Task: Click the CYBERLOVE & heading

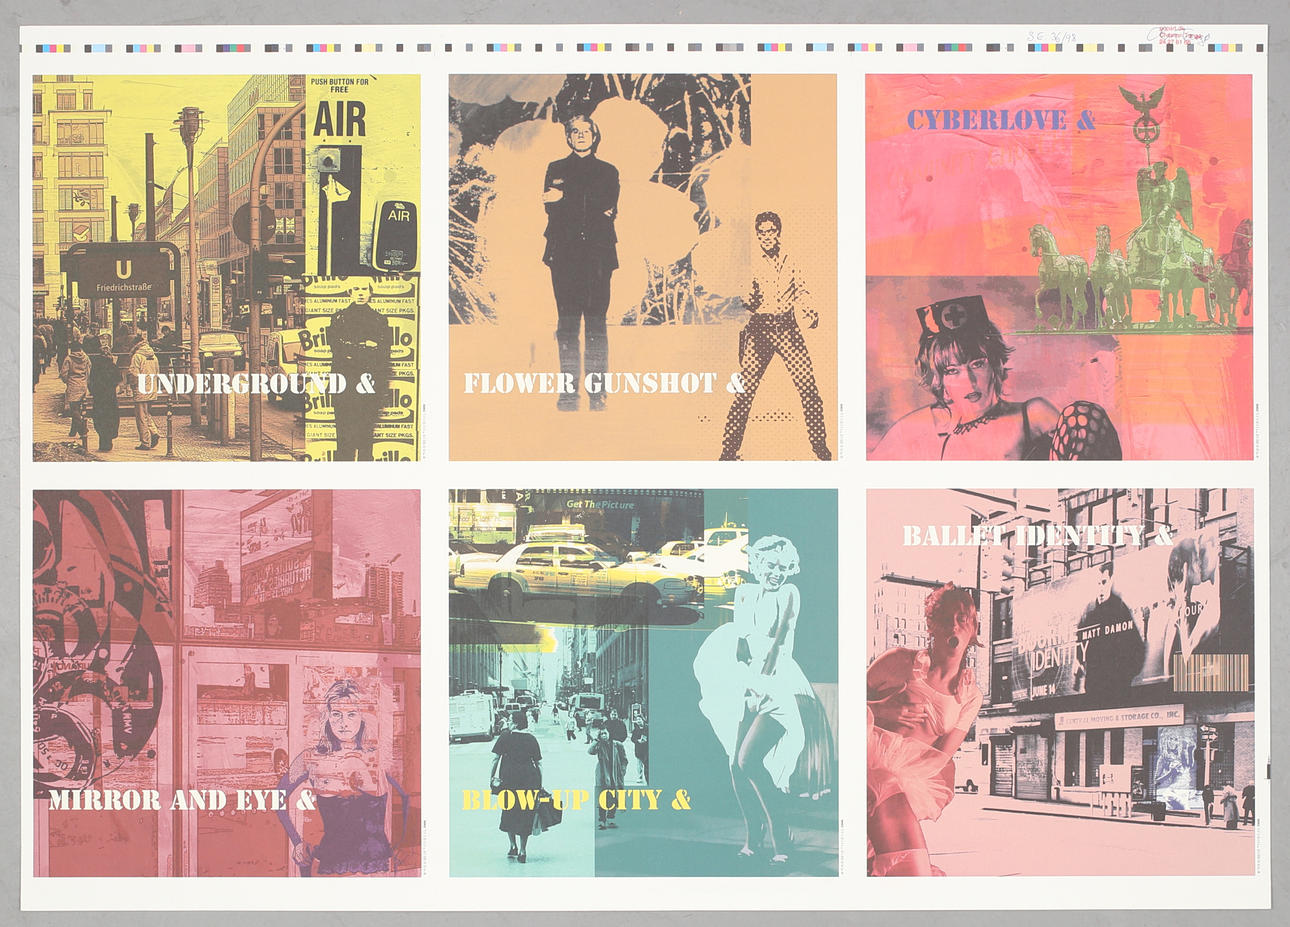Action: point(1001,121)
